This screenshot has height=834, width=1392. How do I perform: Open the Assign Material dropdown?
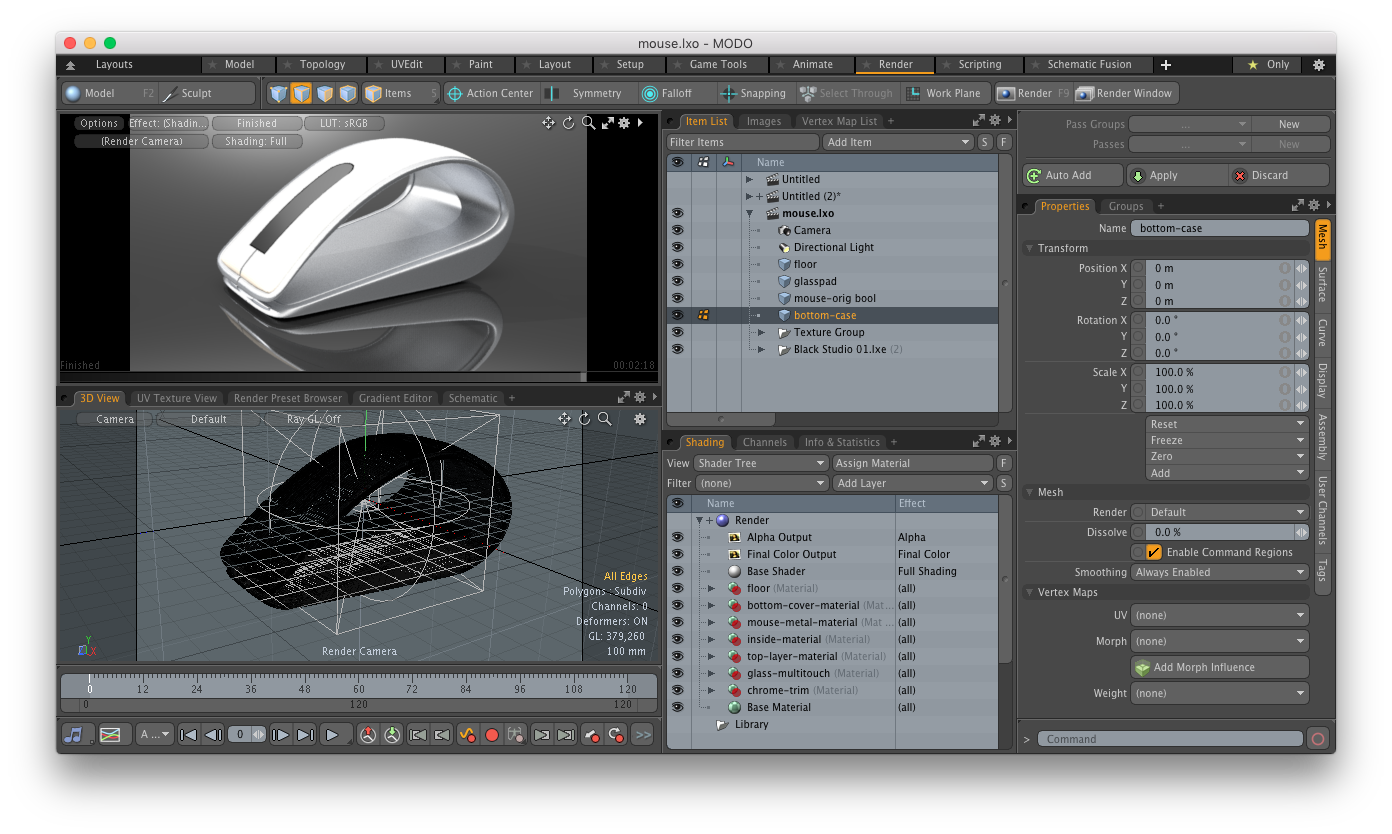click(913, 463)
